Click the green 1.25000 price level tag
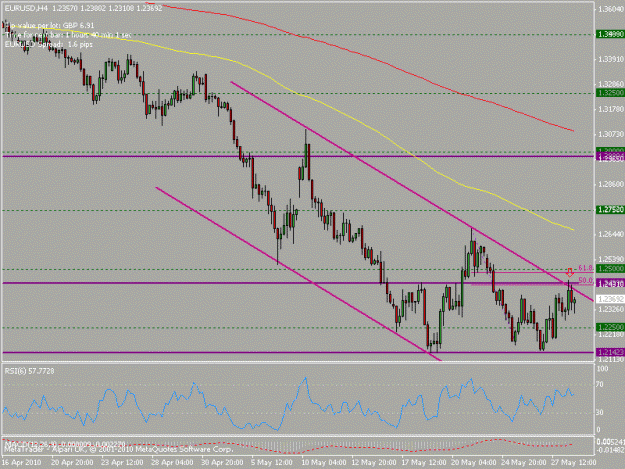Image resolution: width=625 pixels, height=469 pixels. point(610,269)
